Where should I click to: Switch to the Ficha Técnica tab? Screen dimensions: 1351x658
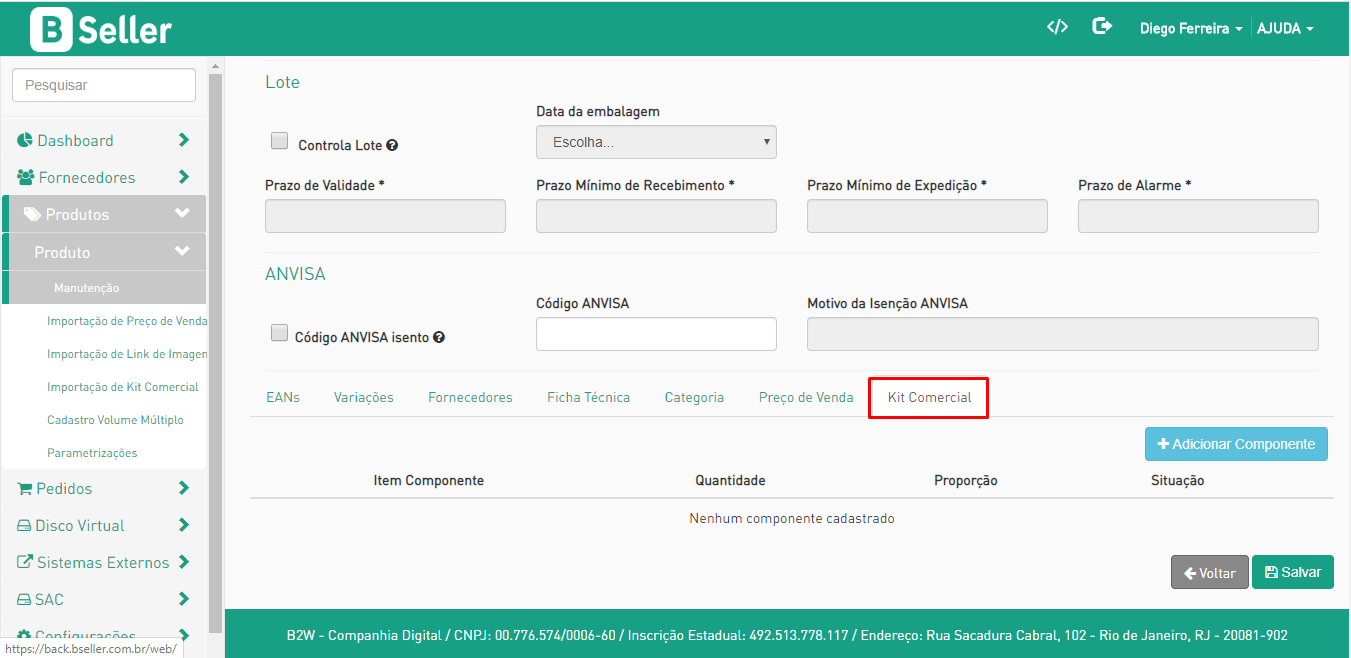click(588, 398)
